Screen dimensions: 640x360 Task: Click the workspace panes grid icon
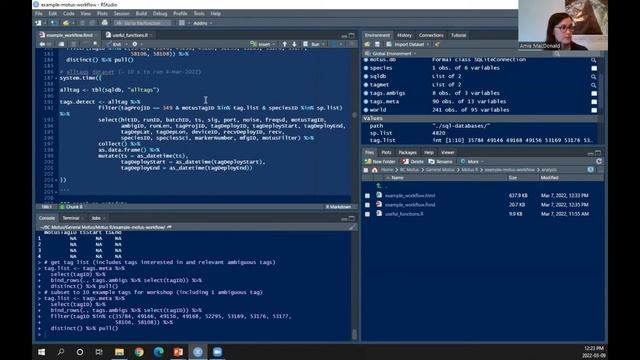(x=182, y=23)
